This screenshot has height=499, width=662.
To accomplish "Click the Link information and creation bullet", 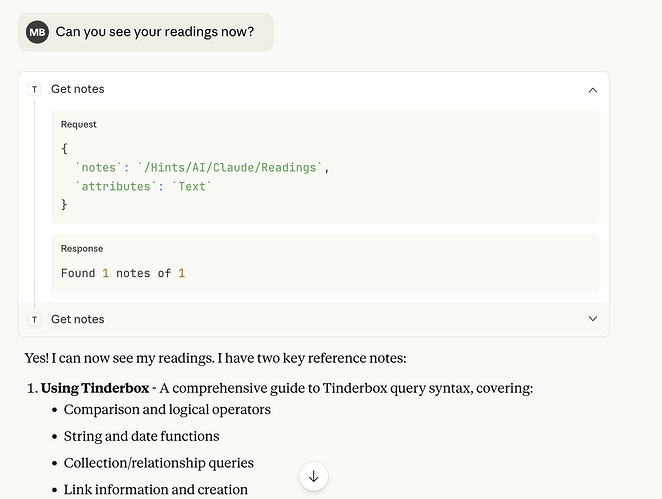I will coord(156,489).
